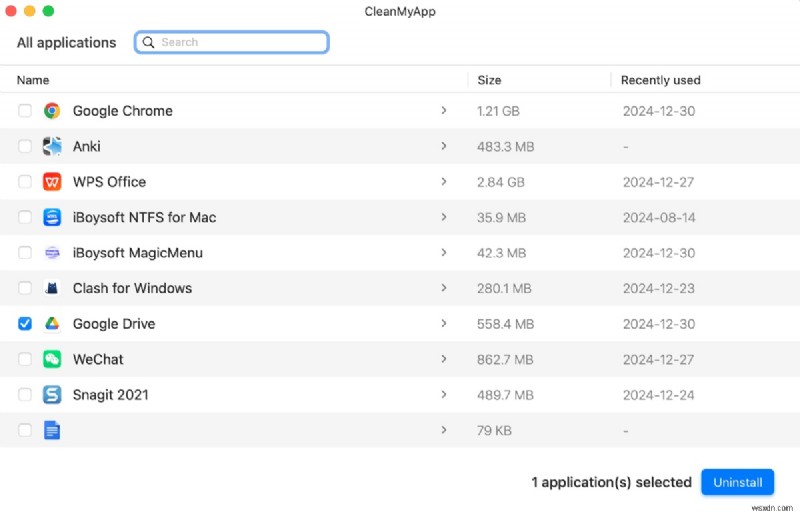Screen dimensions: 800x514
Task: Click the iBoysoft MagicMenu name
Action: pos(137,253)
